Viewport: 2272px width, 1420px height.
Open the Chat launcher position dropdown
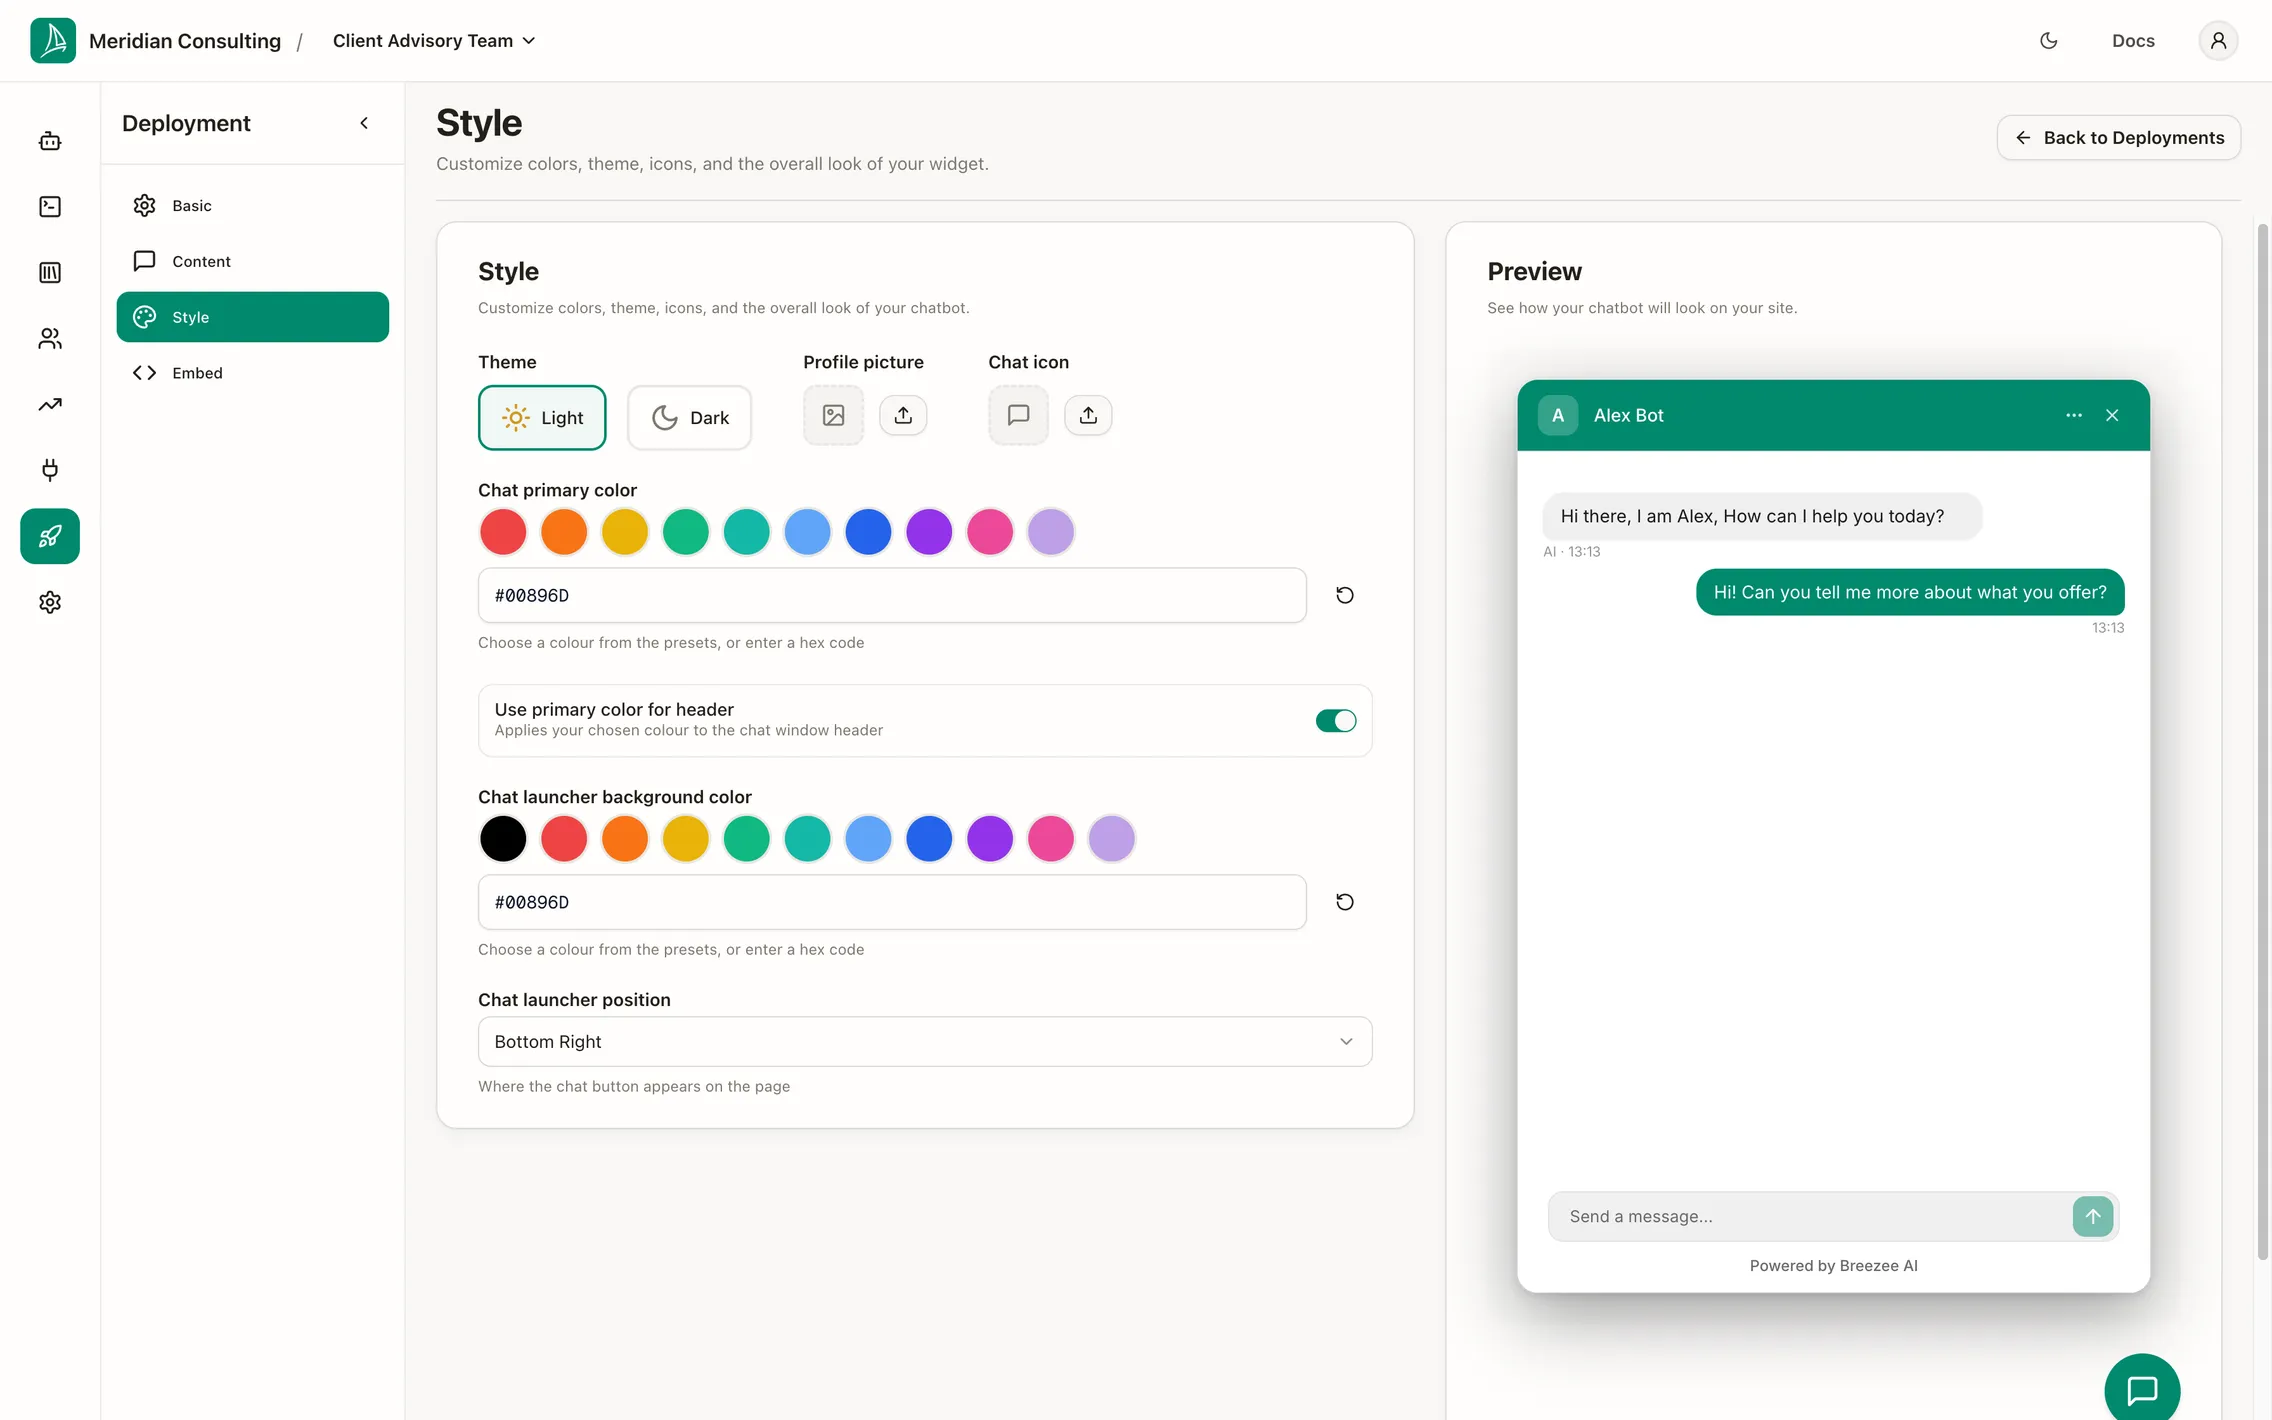925,1041
